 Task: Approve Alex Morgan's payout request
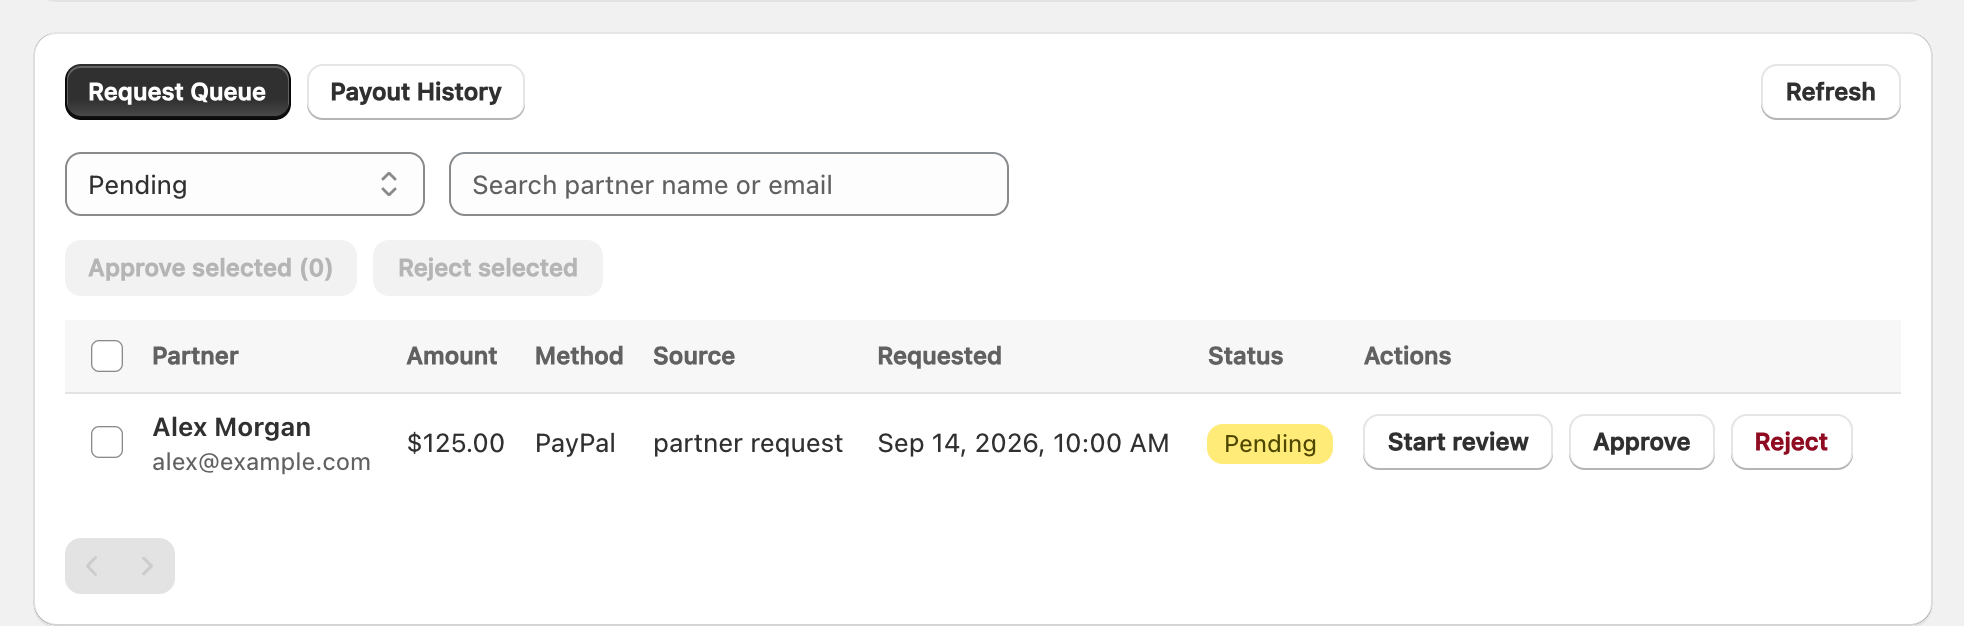point(1642,442)
